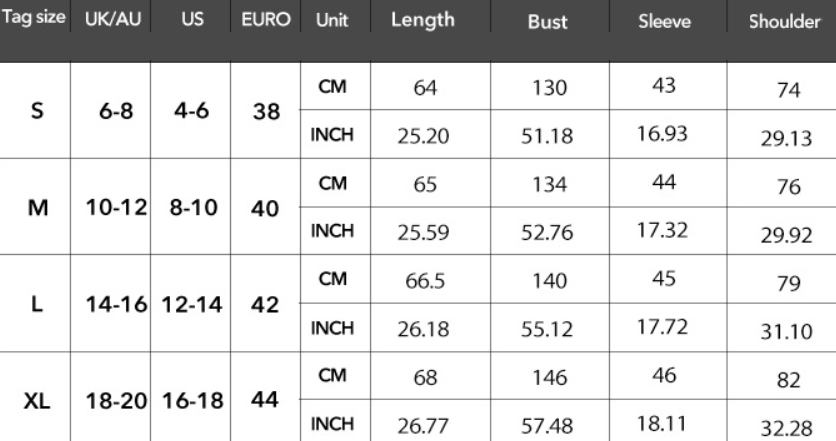Click the "Shoulder" column header
The image size is (836, 441).
(783, 22)
